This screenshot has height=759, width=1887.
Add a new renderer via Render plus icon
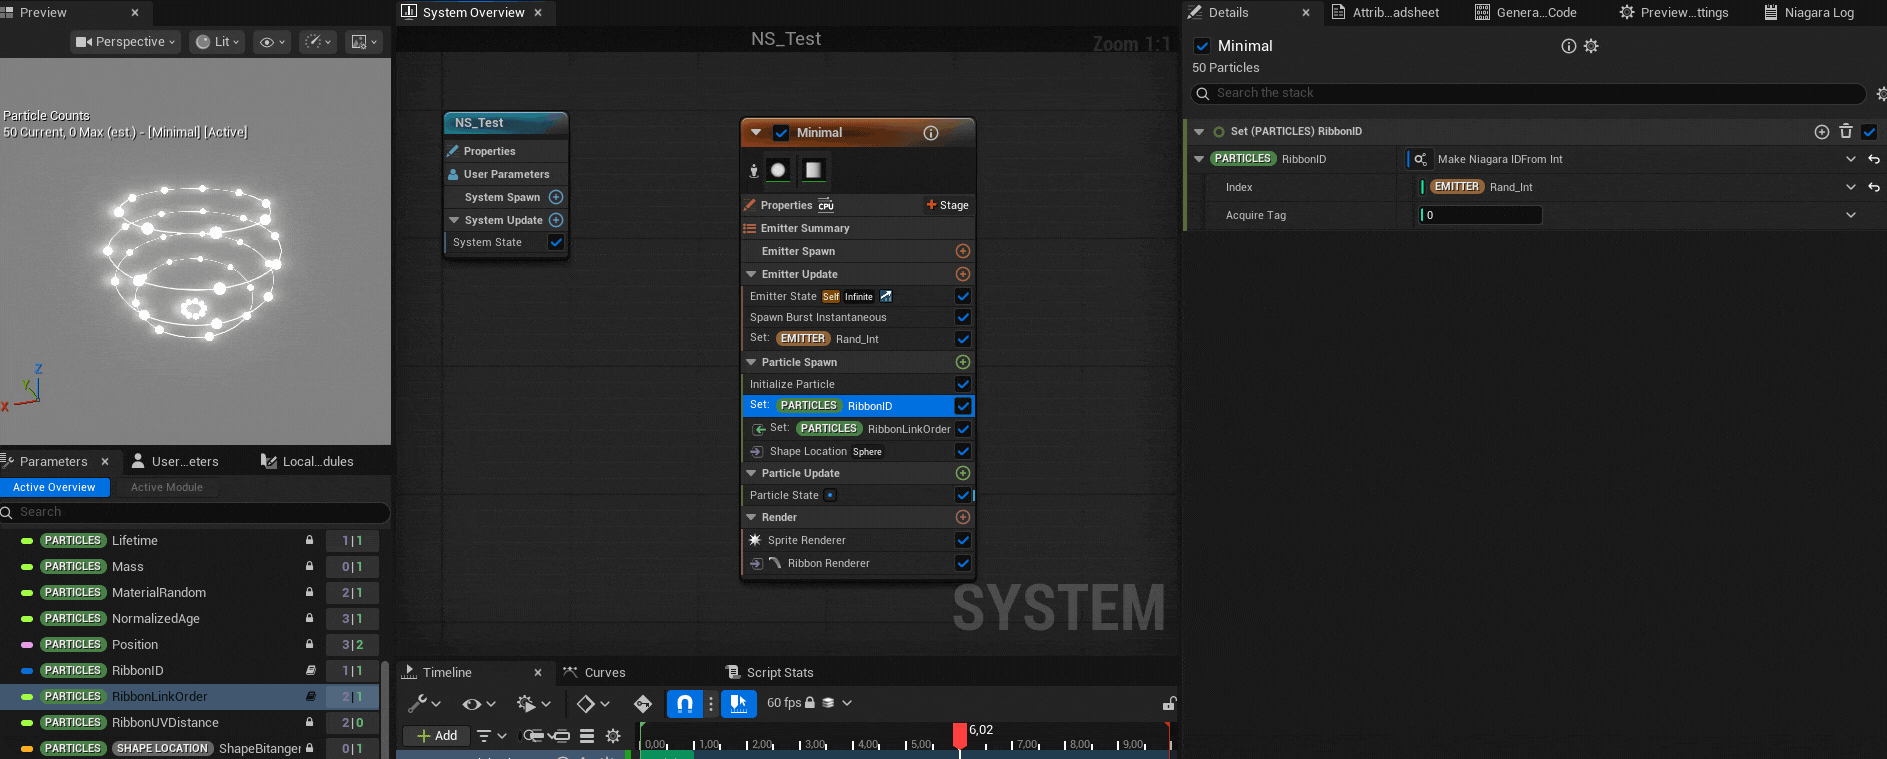962,517
